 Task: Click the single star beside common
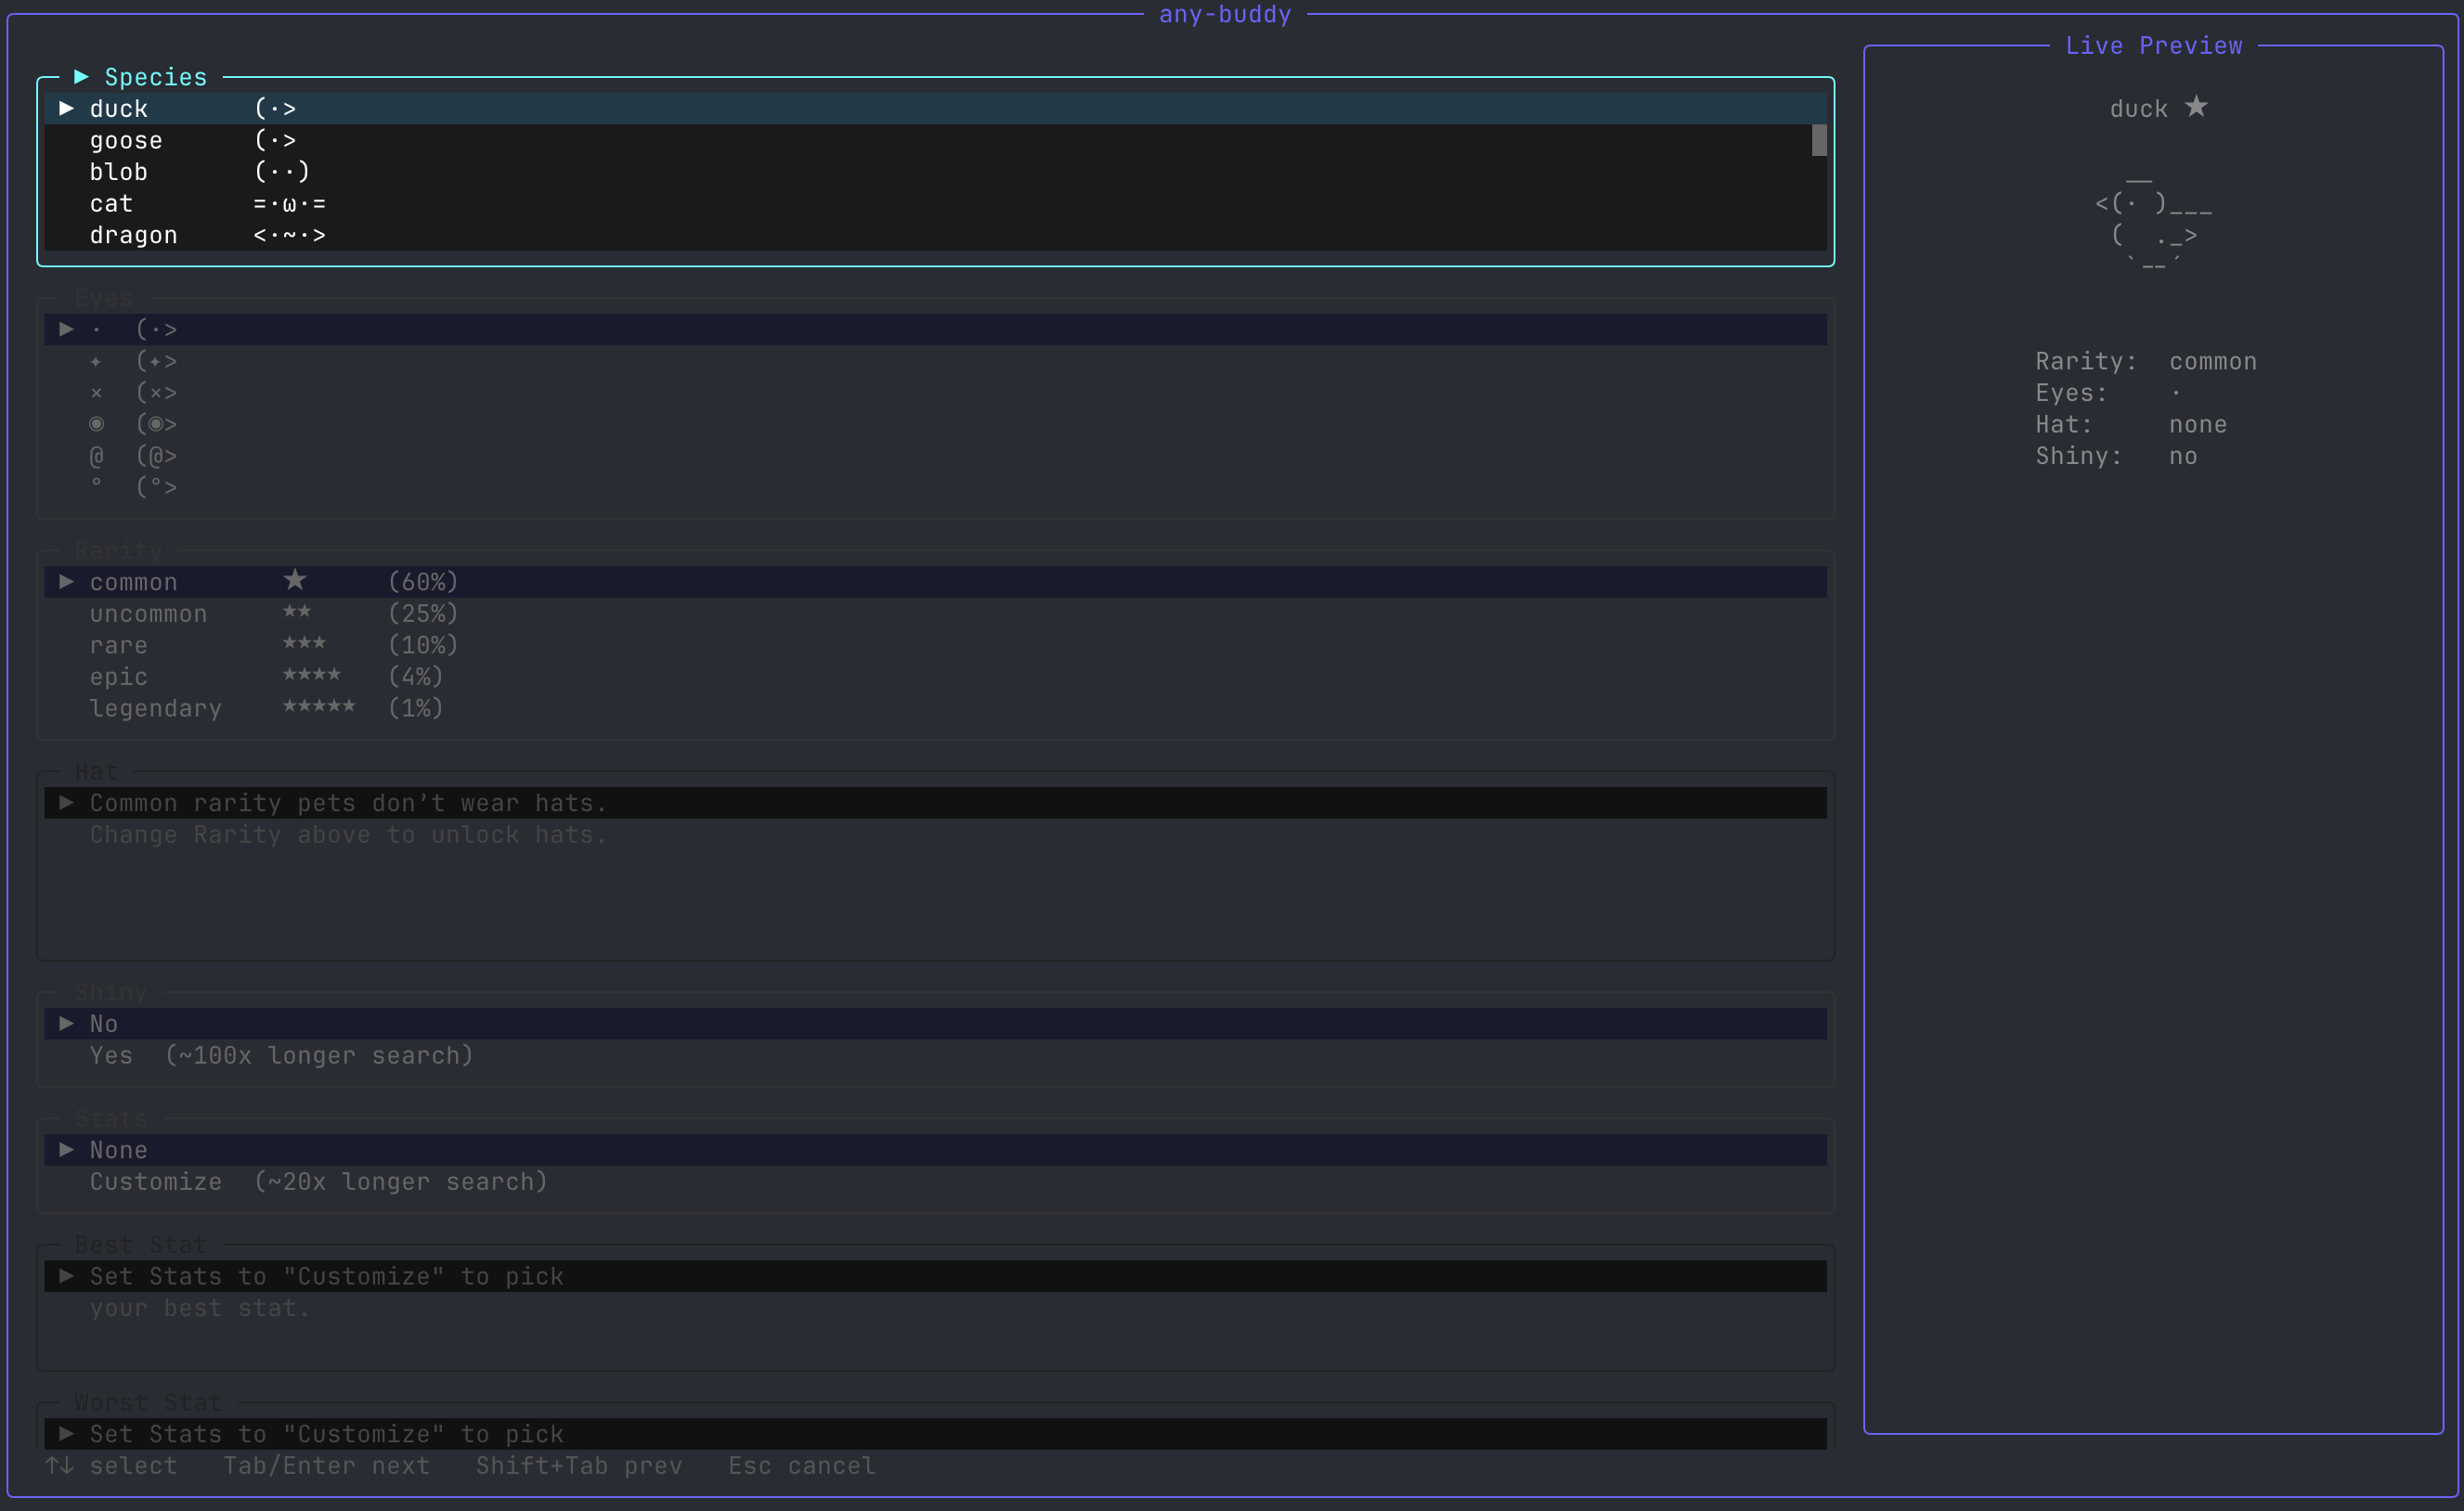click(x=295, y=580)
